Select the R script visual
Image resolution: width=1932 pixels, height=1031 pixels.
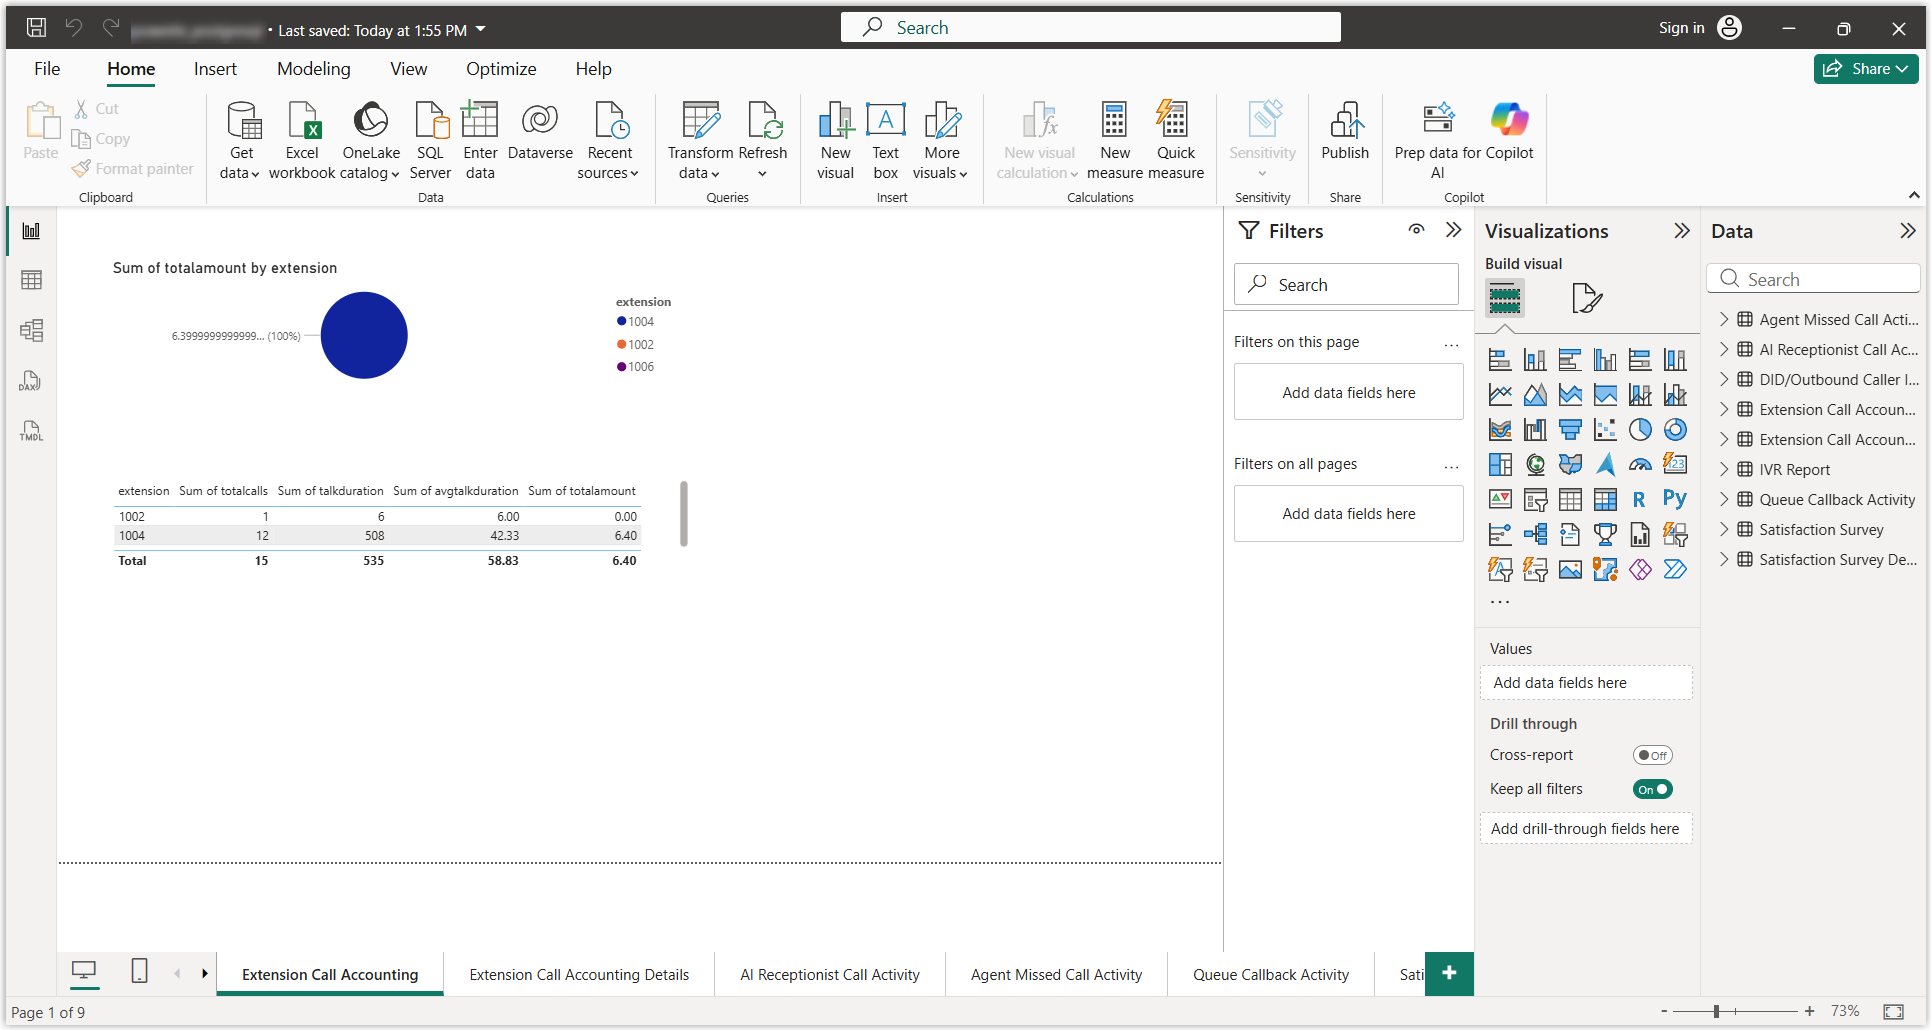pyautogui.click(x=1640, y=499)
